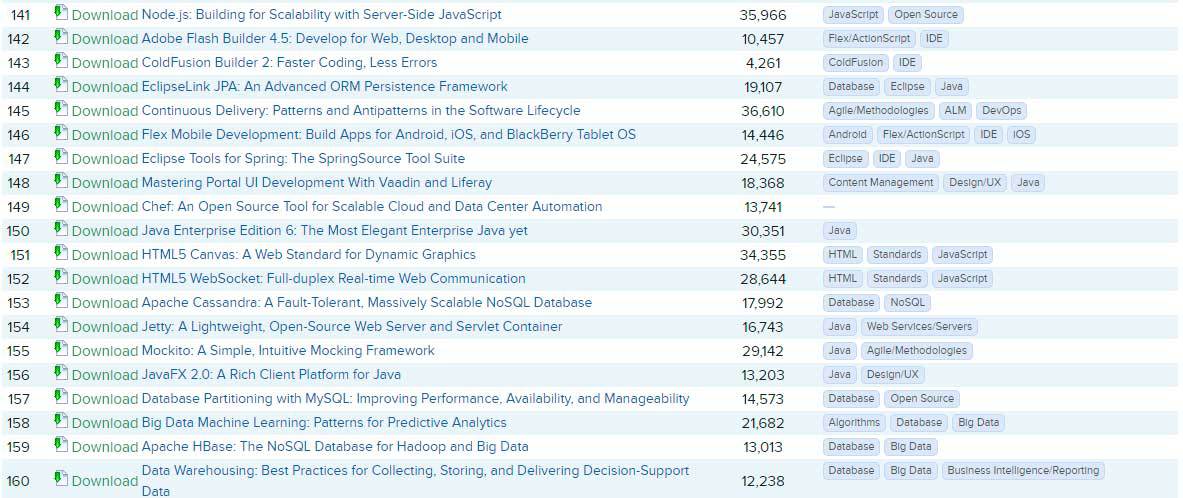Click download icon for Apache Cassandra row
Screen dimensions: 1183x498
click(x=61, y=301)
